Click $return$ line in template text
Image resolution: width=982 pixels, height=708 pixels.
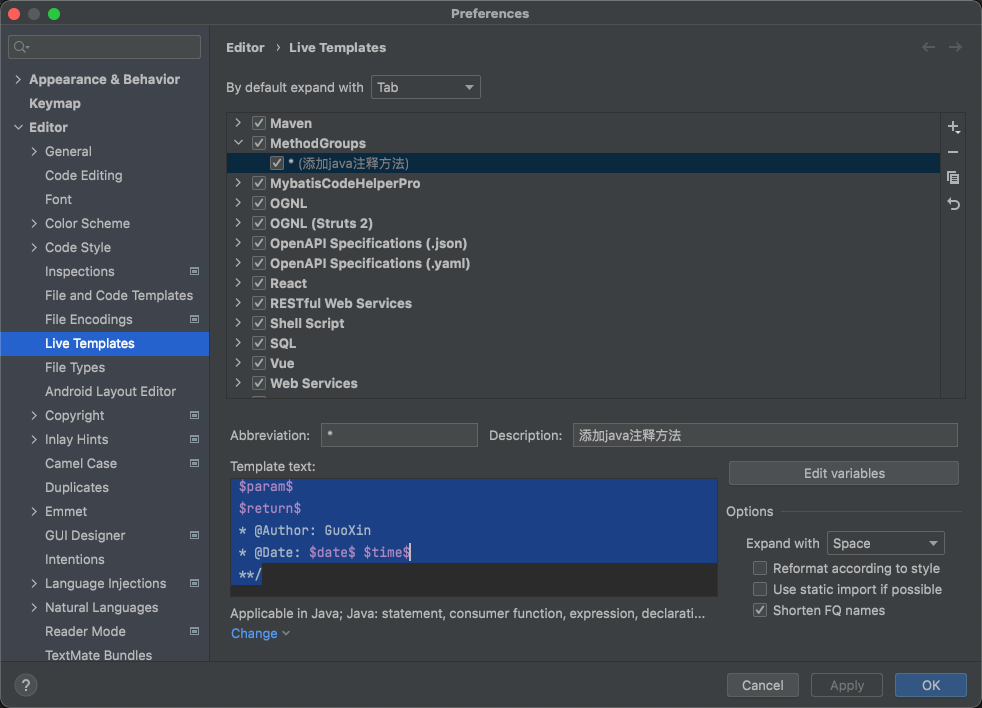point(270,508)
